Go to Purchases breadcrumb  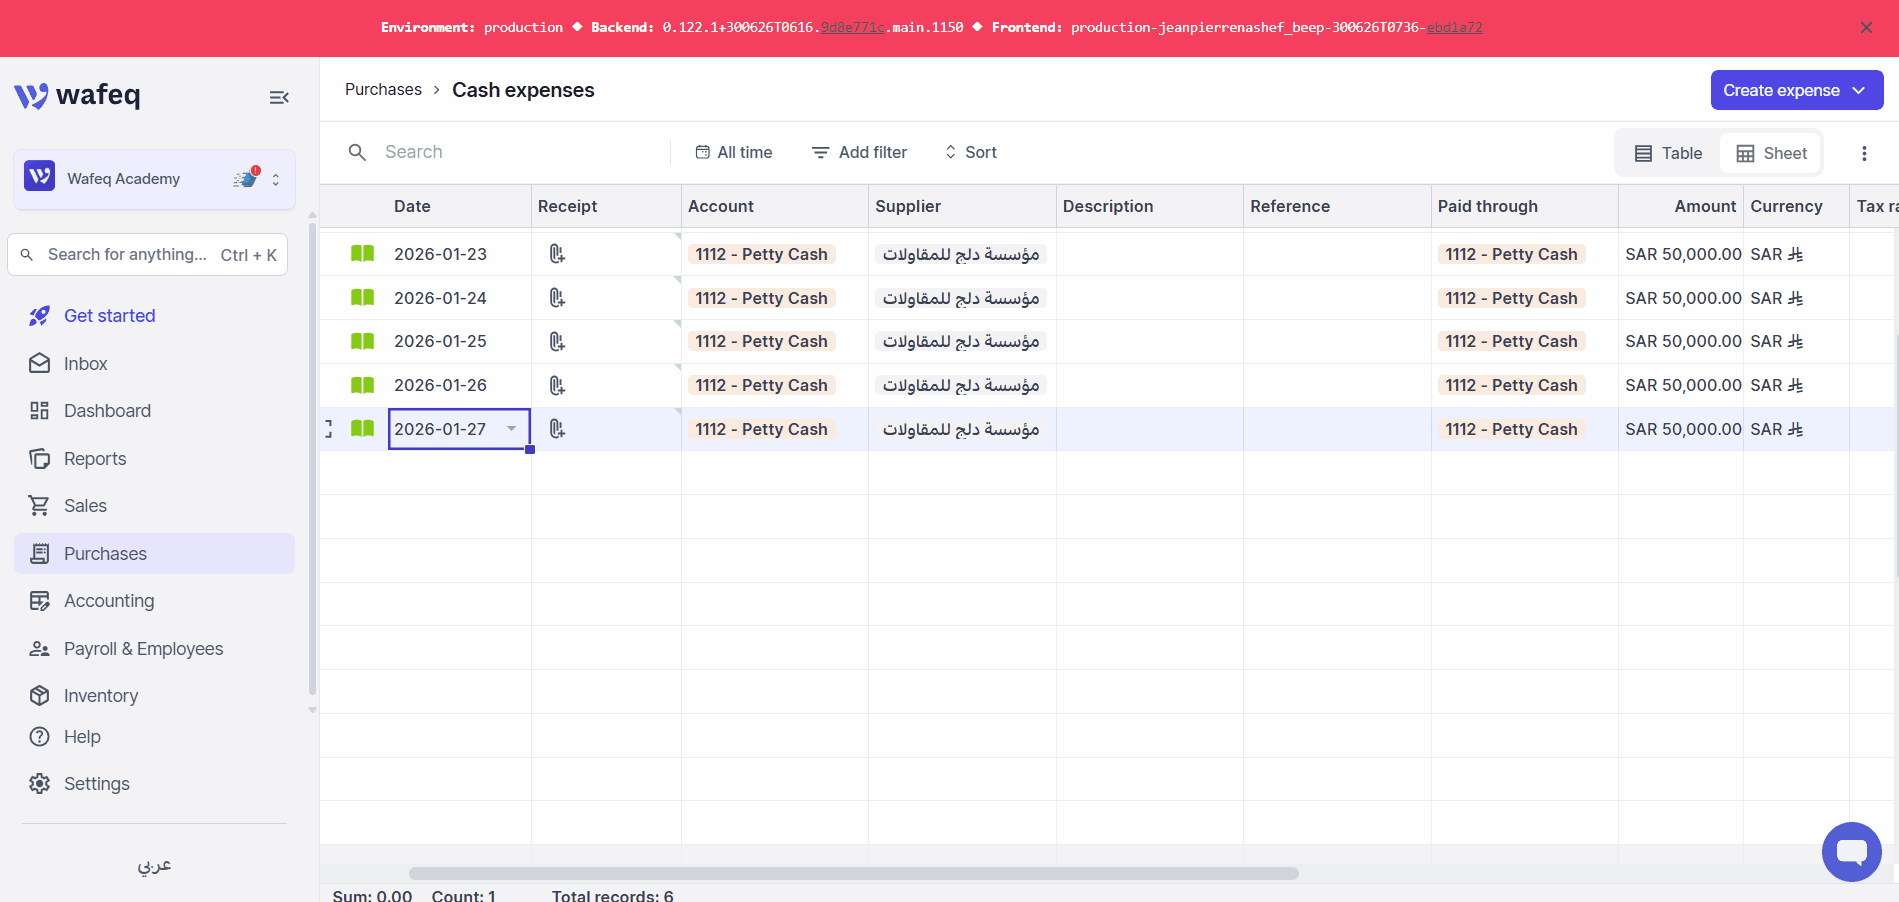383,89
